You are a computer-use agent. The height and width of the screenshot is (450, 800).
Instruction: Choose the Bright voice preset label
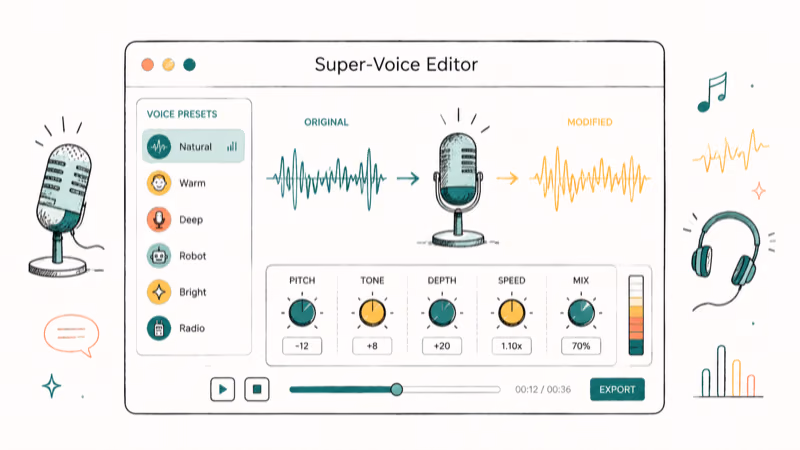(193, 292)
